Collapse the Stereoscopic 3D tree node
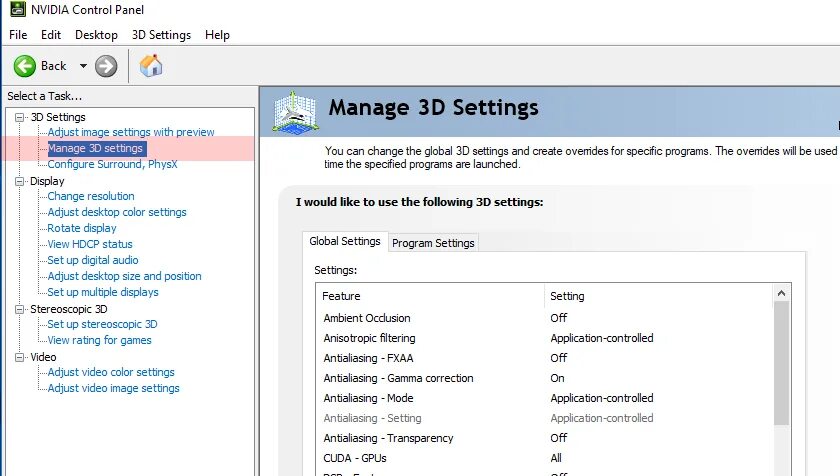The image size is (840, 476). coord(19,309)
